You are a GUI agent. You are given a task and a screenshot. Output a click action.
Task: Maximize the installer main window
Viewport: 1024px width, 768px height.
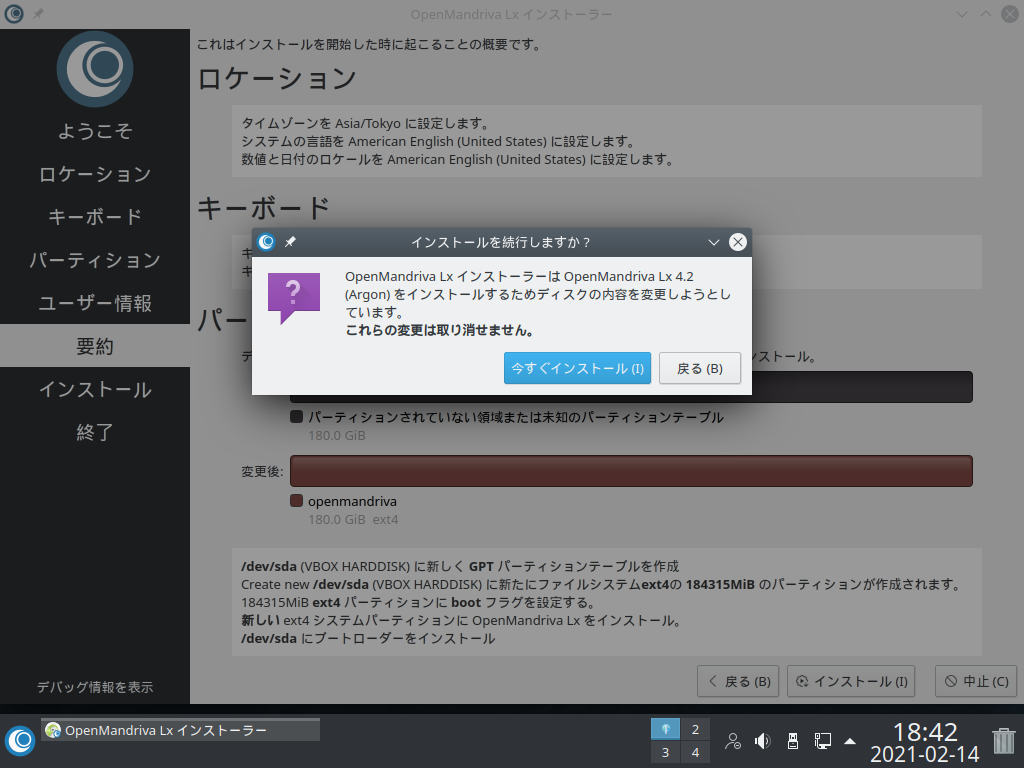click(985, 14)
